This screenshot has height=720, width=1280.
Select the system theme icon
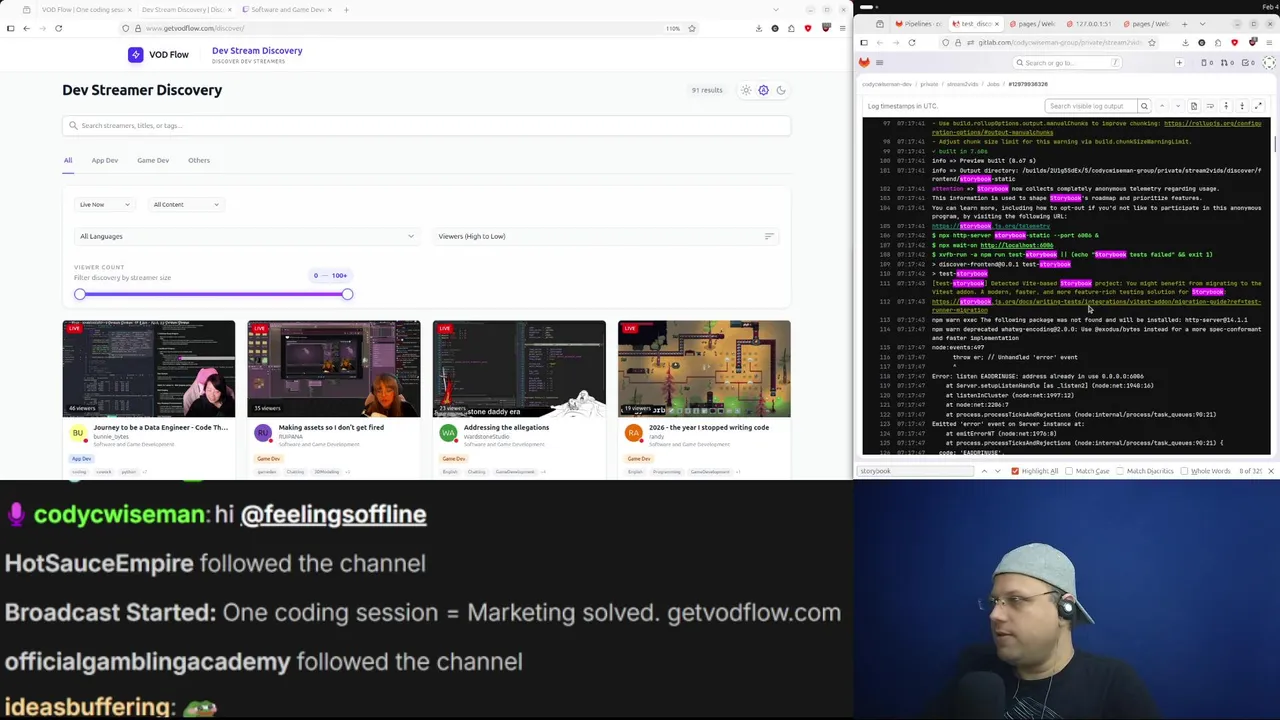[x=763, y=90]
